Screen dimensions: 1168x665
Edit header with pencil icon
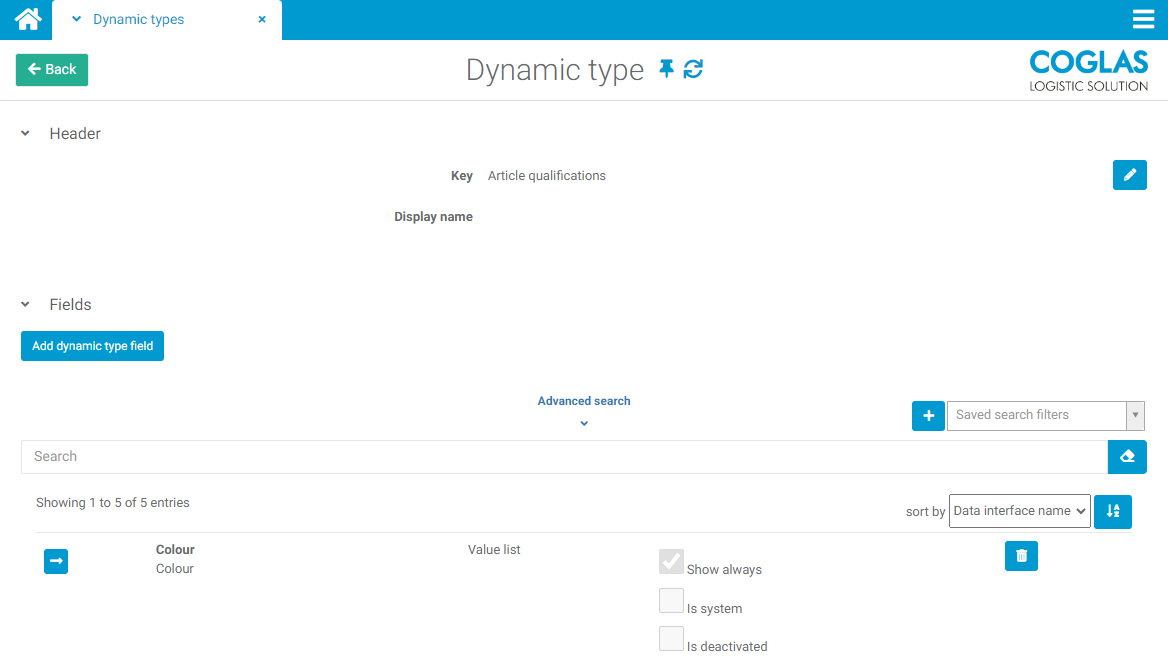[x=1129, y=175]
